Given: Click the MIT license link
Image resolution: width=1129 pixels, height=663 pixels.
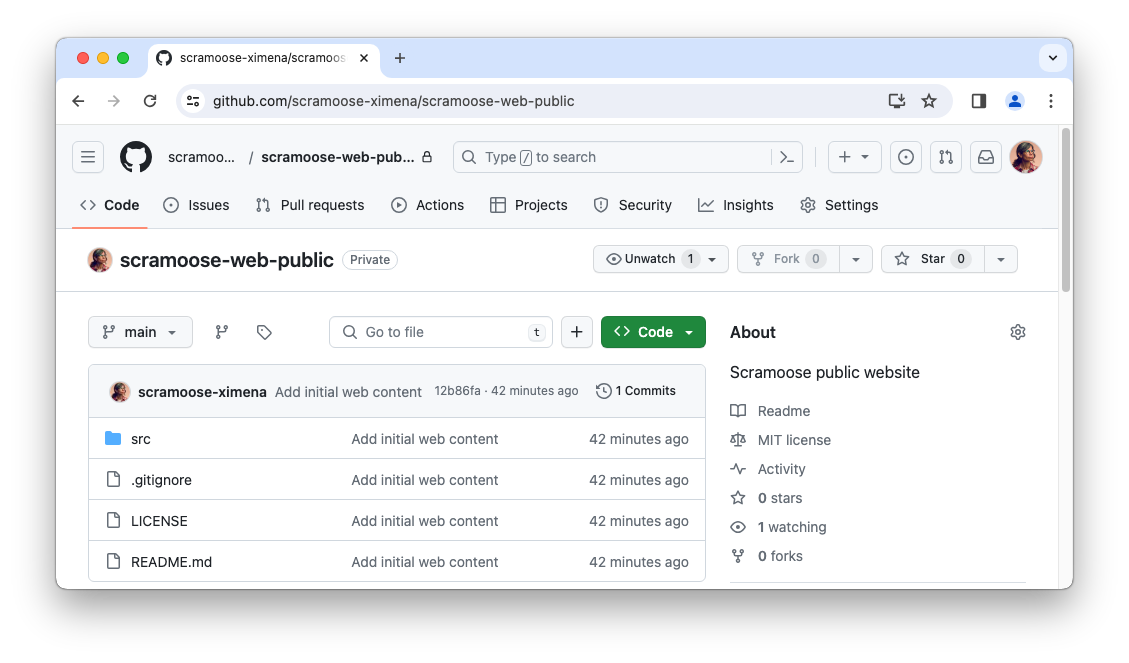Looking at the screenshot, I should pyautogui.click(x=793, y=440).
